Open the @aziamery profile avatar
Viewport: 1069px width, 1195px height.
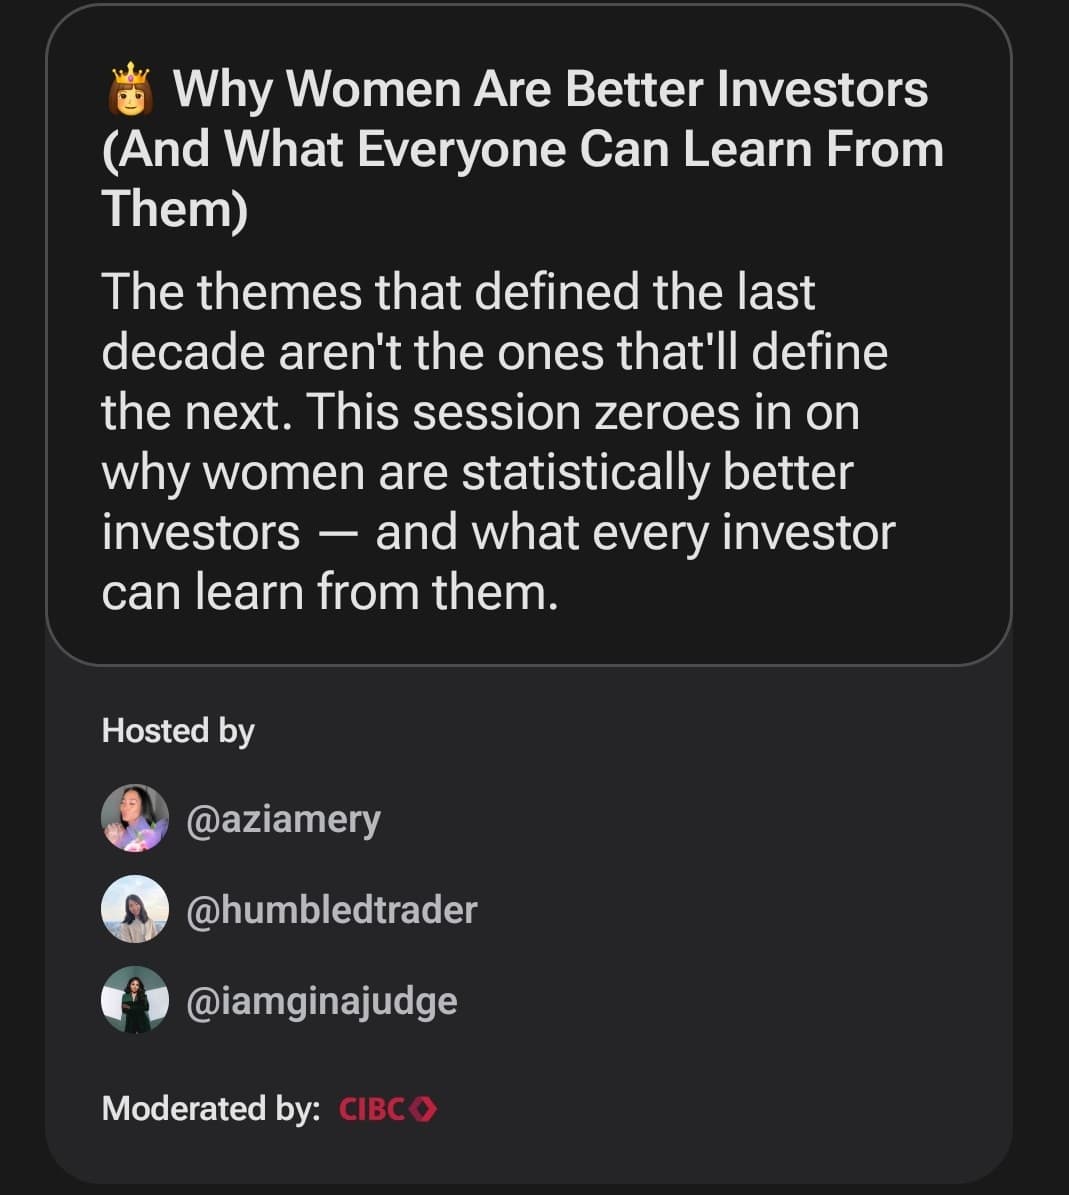tap(135, 818)
